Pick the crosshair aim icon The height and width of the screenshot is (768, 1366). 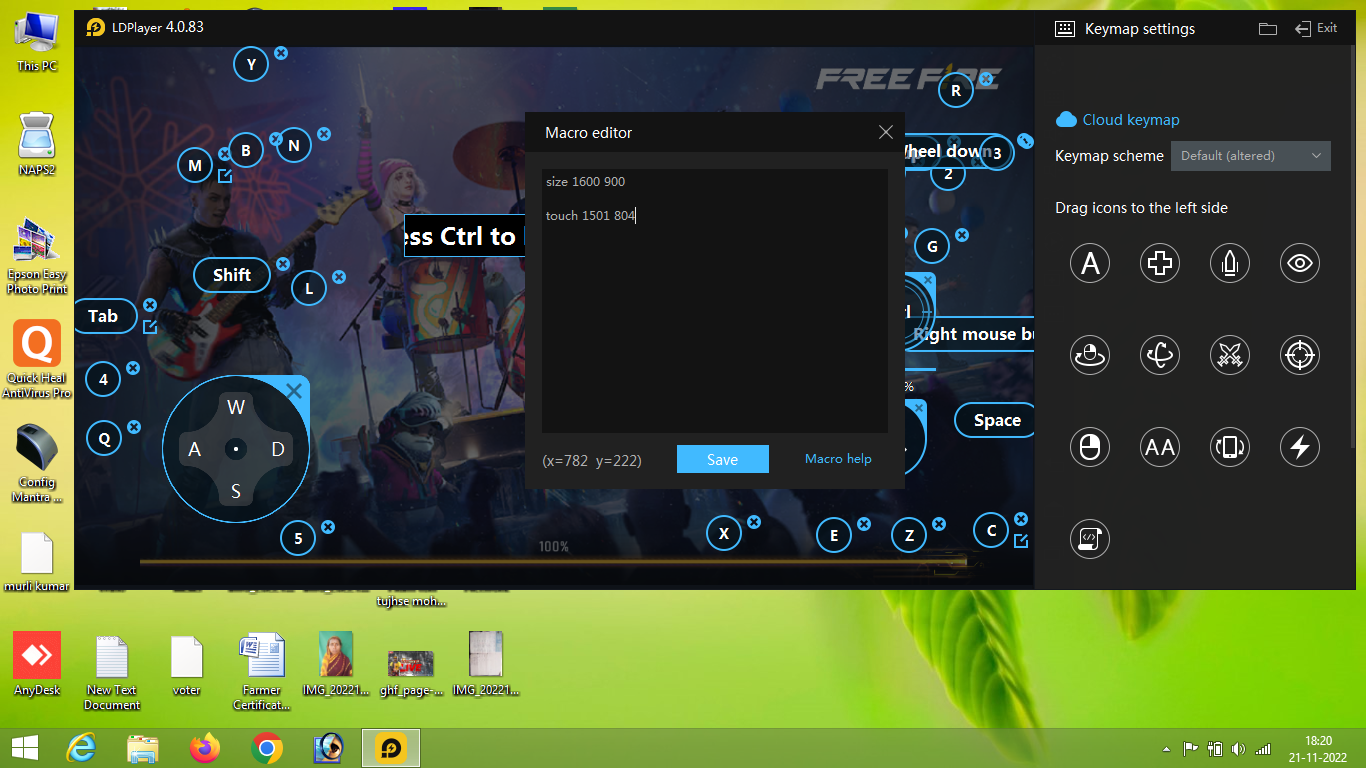tap(1300, 355)
